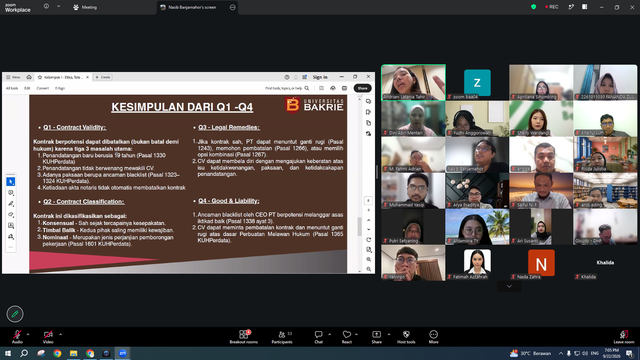Click Leave room button
The height and width of the screenshot is (360, 640).
[x=624, y=337]
